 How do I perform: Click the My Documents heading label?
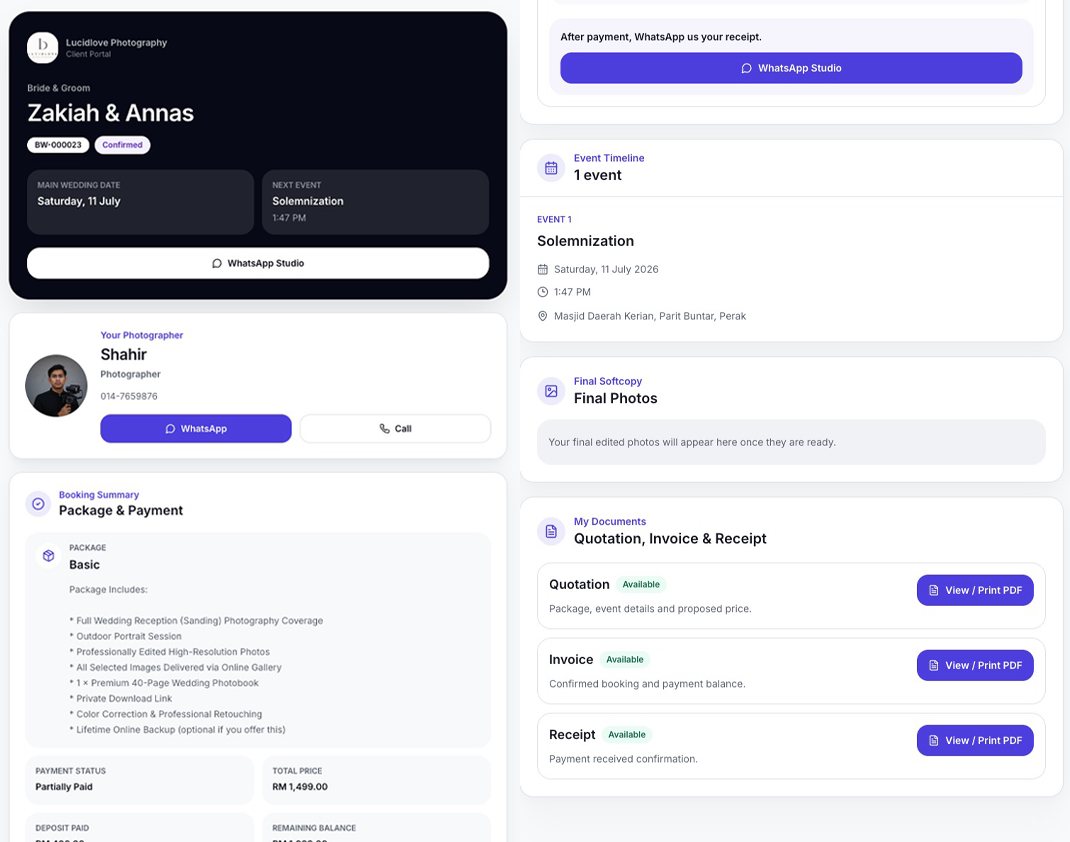pyautogui.click(x=610, y=521)
